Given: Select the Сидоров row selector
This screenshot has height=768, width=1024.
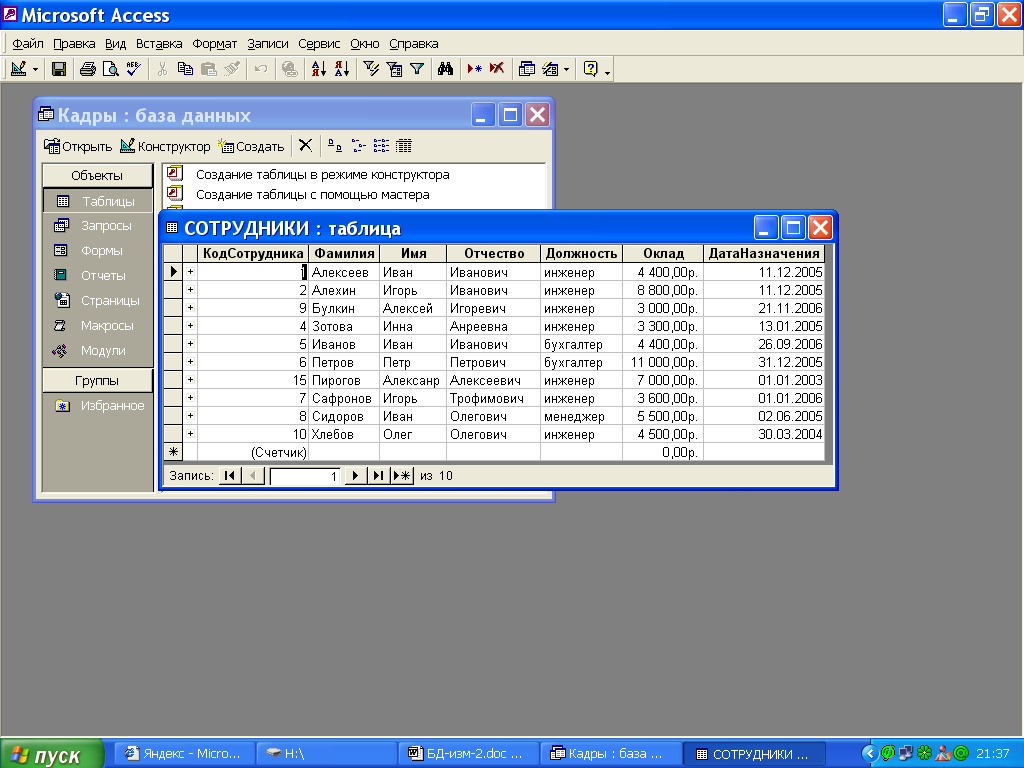Looking at the screenshot, I should point(172,416).
